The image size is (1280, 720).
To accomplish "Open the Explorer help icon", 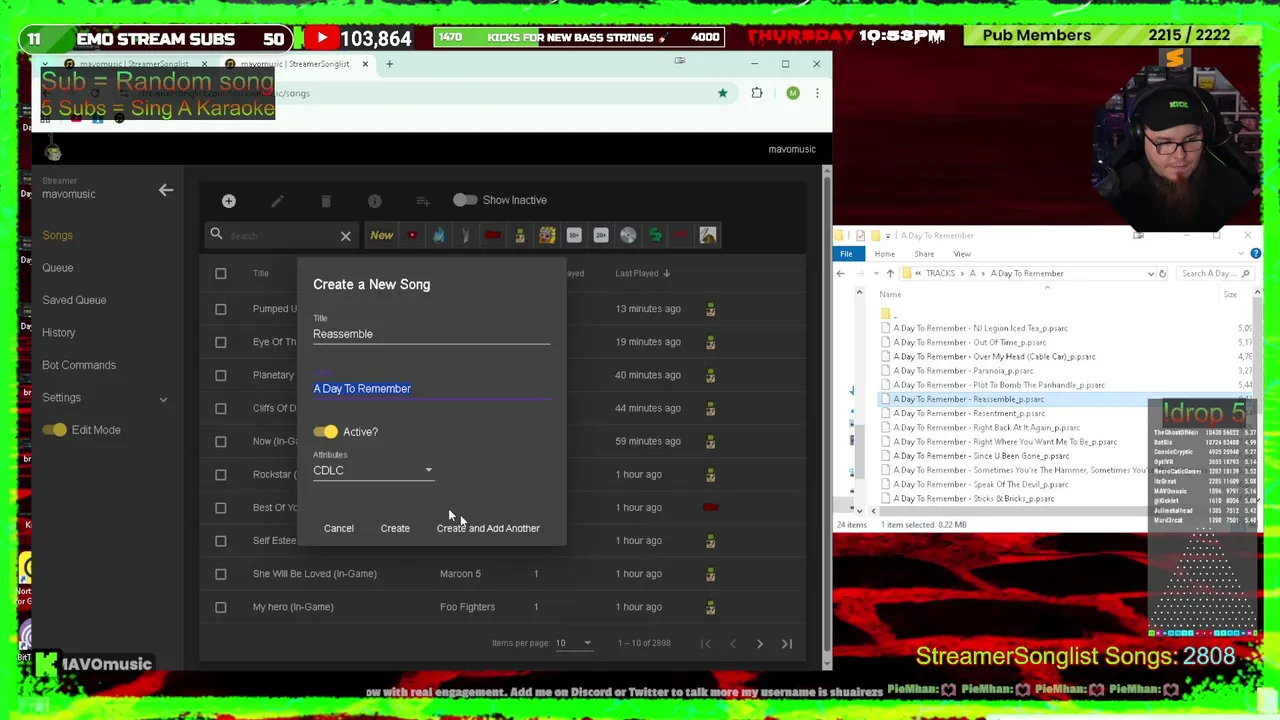I will click(x=1256, y=254).
